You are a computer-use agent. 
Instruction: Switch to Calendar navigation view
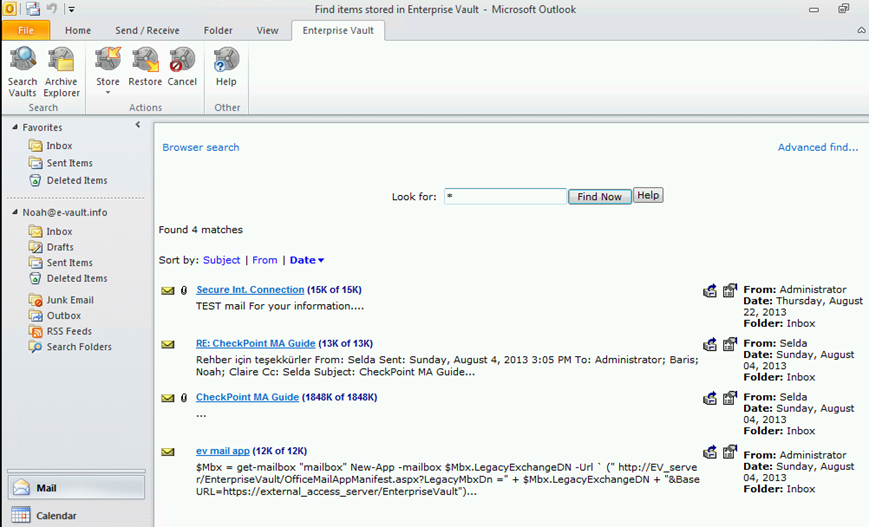(76, 515)
